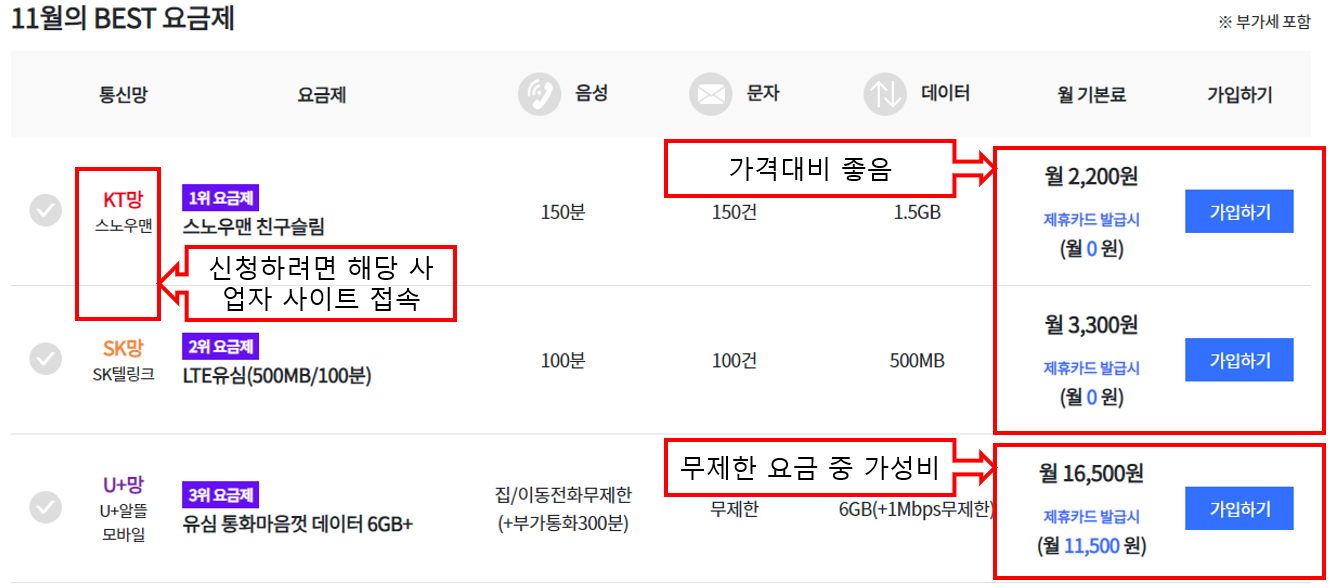Viewport: 1337px width, 588px height.
Task: Click the 통신망 column header
Action: (x=123, y=95)
